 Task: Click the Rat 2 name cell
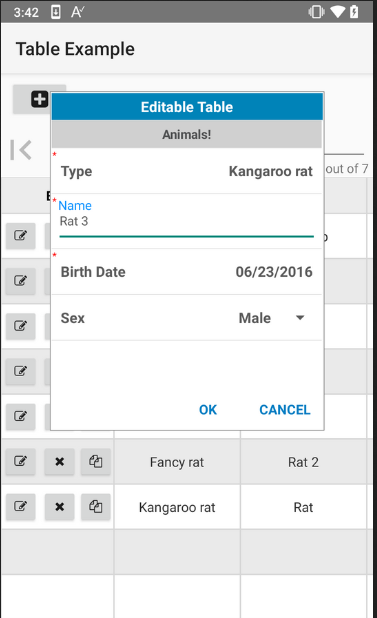point(303,462)
